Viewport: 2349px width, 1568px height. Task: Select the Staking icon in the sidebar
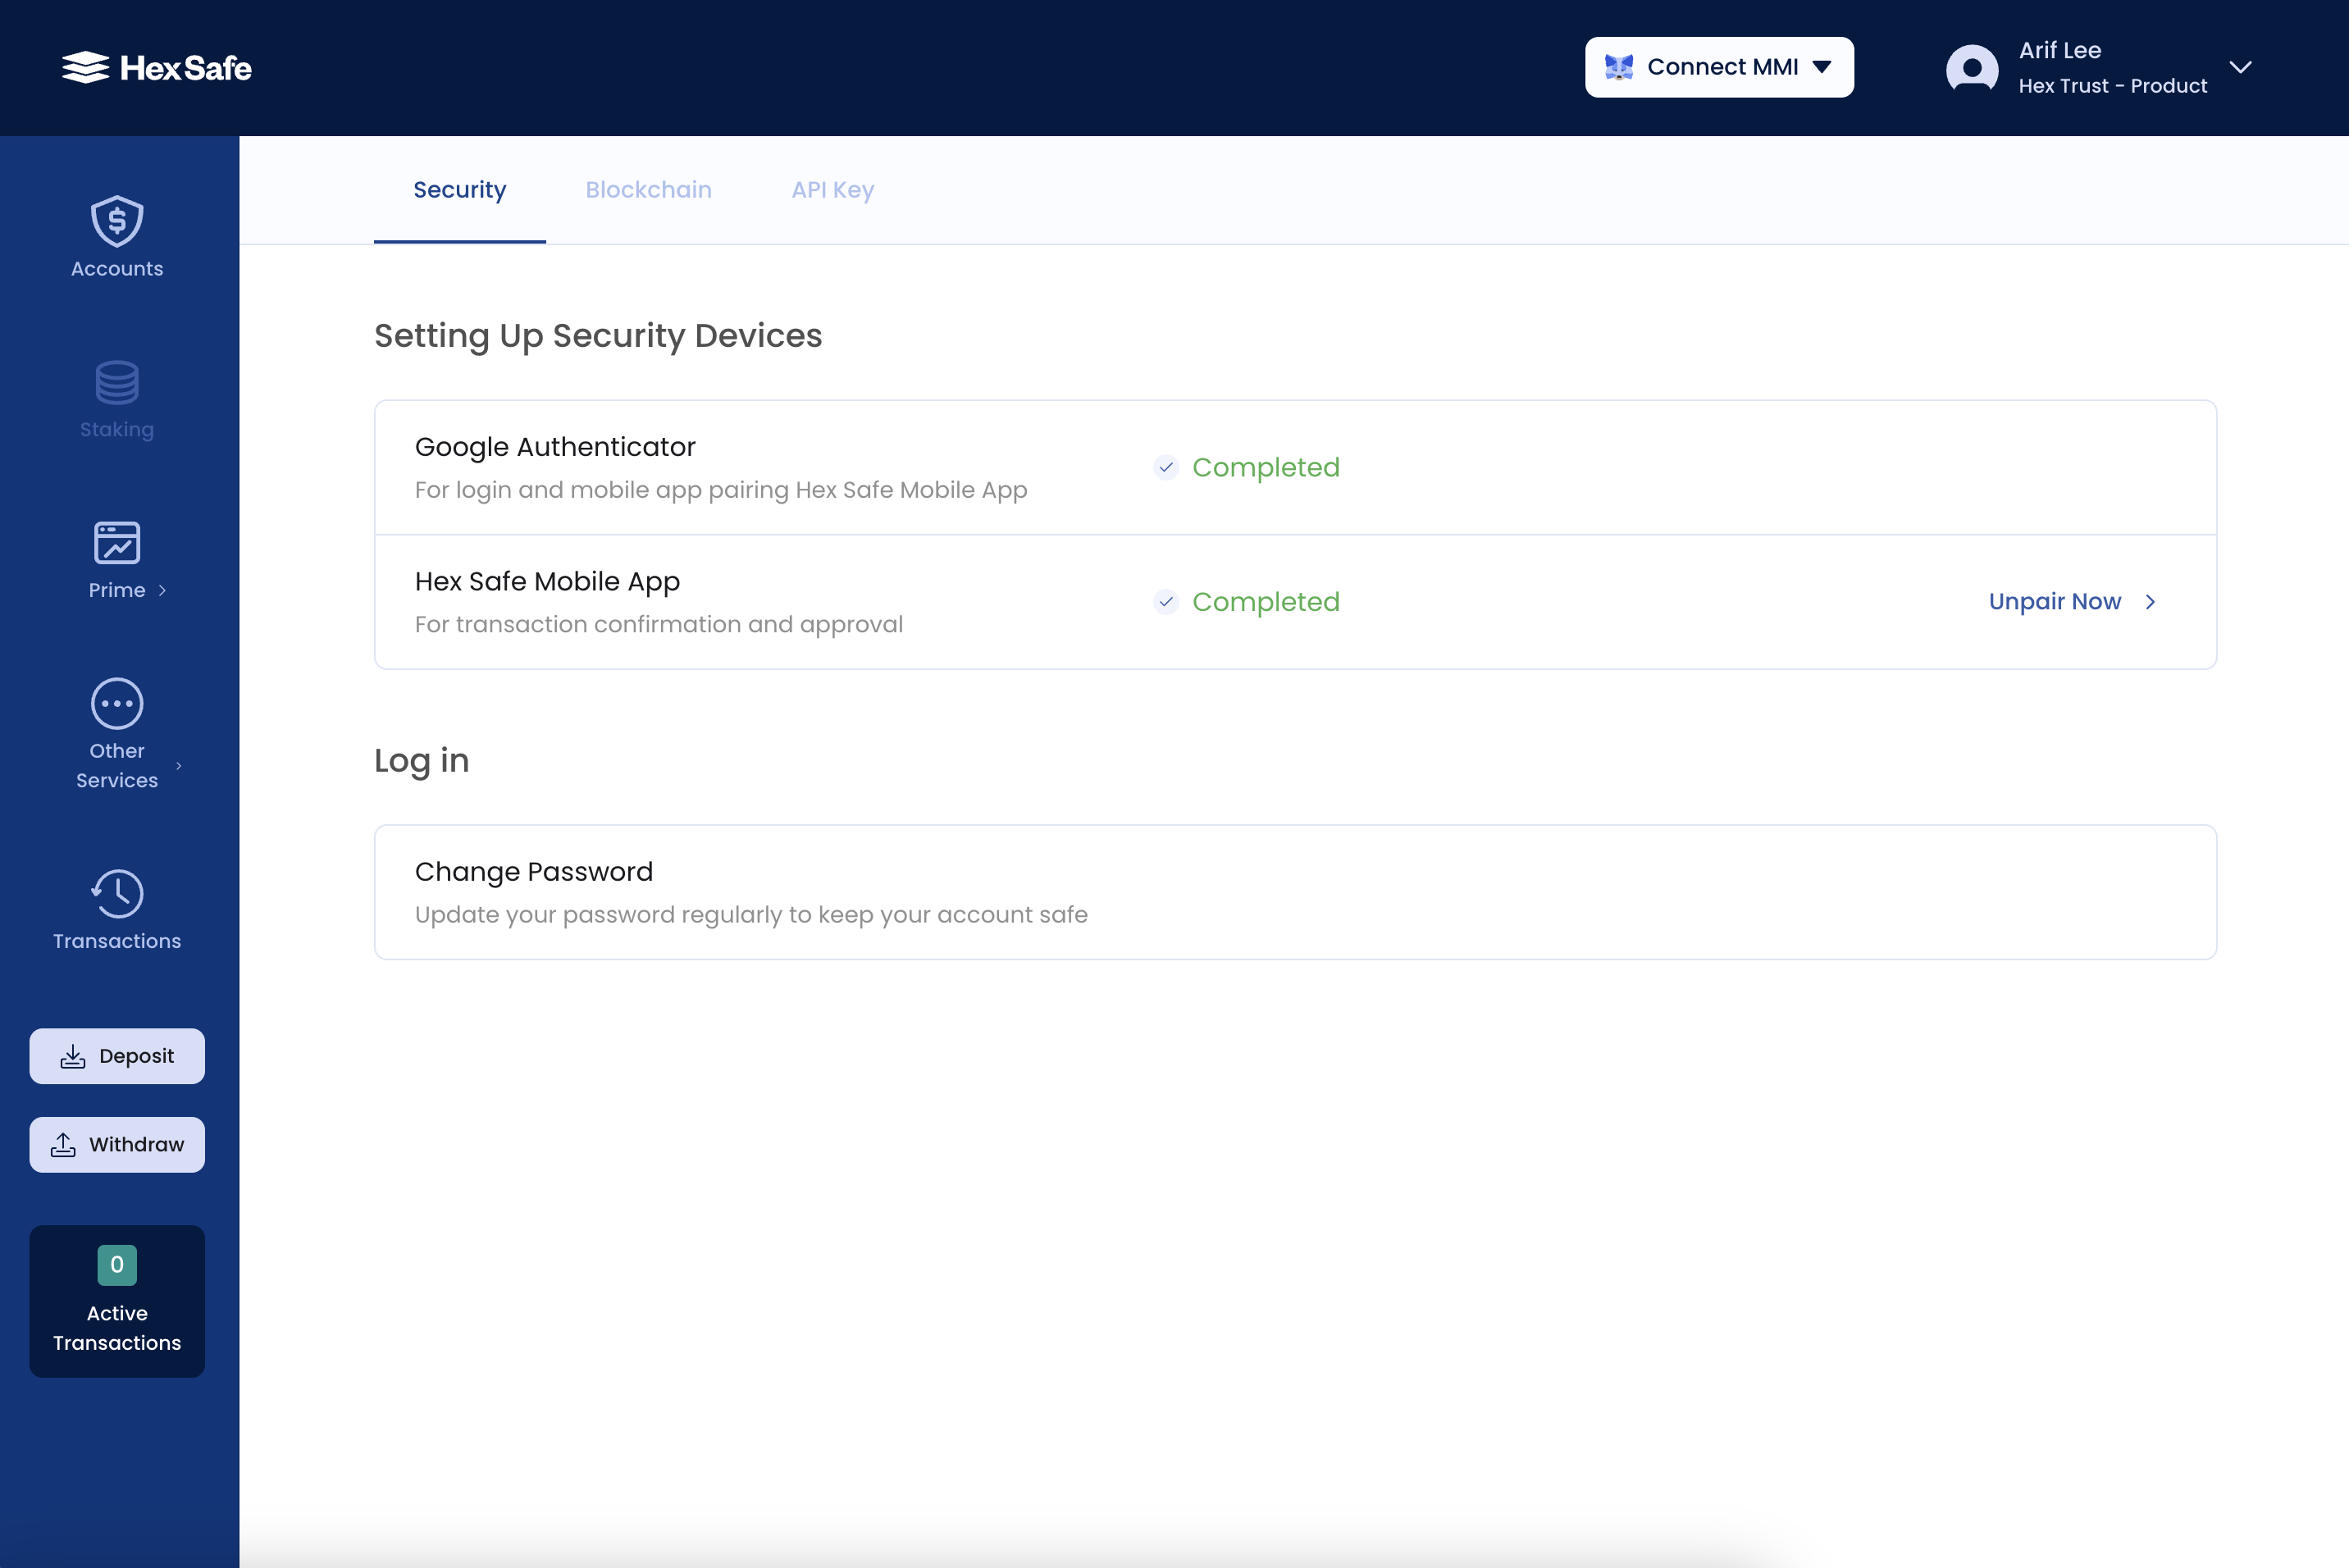[117, 383]
